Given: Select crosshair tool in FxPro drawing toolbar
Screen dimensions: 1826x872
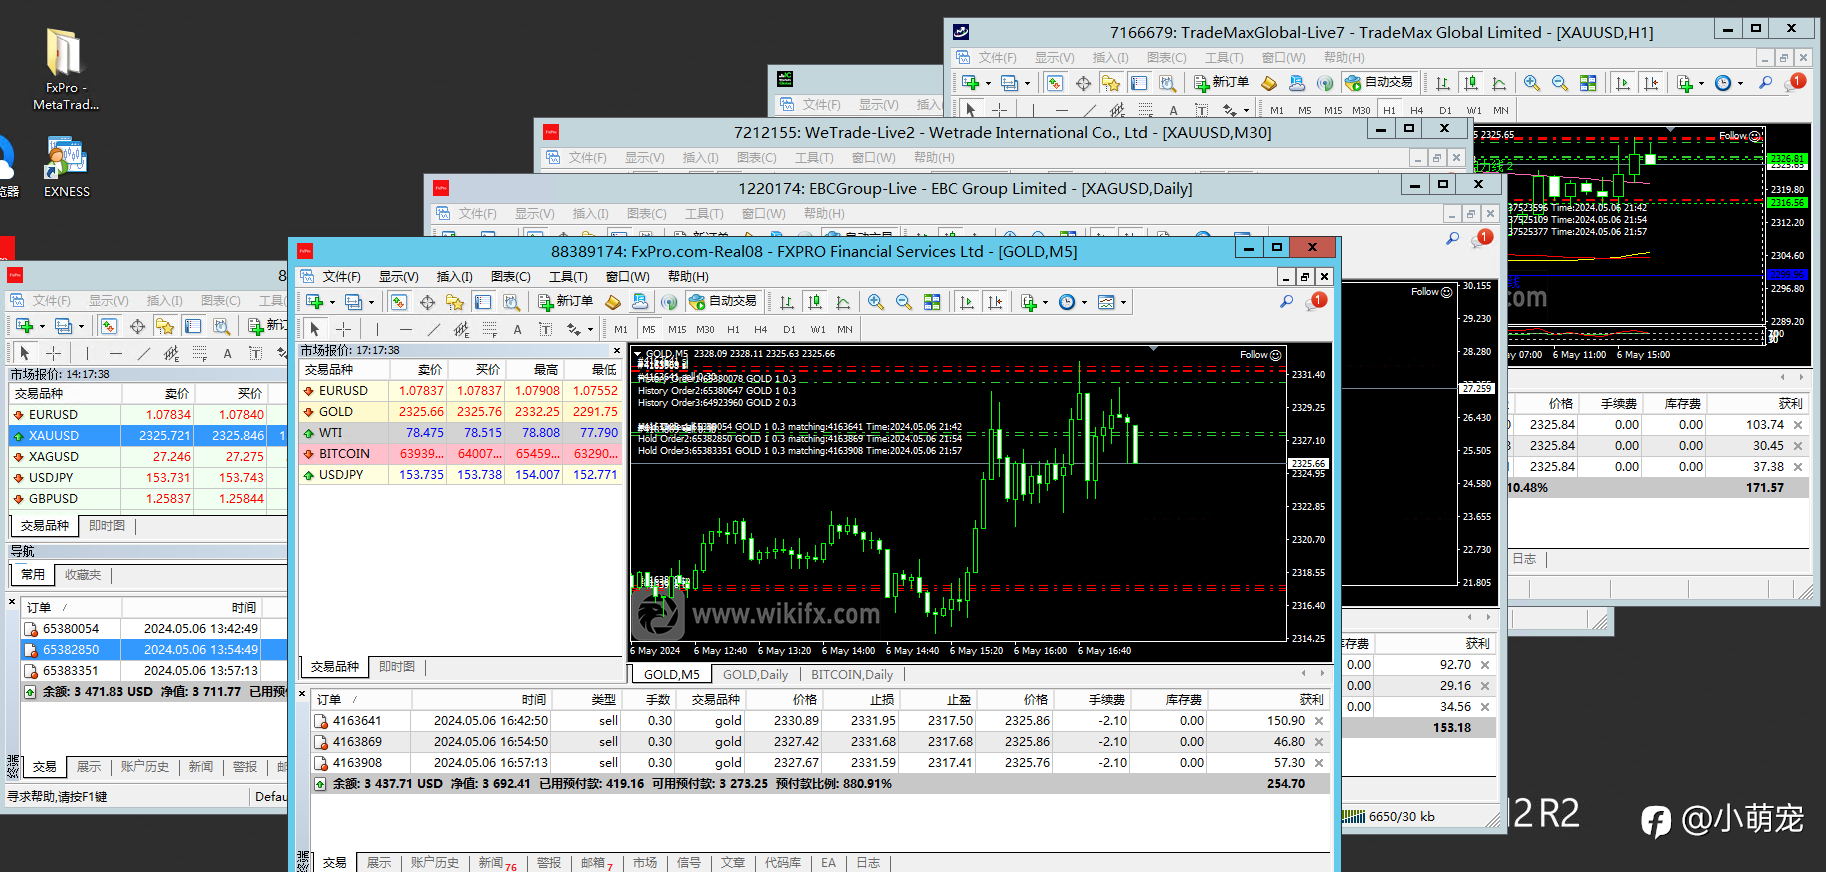Looking at the screenshot, I should 343,329.
